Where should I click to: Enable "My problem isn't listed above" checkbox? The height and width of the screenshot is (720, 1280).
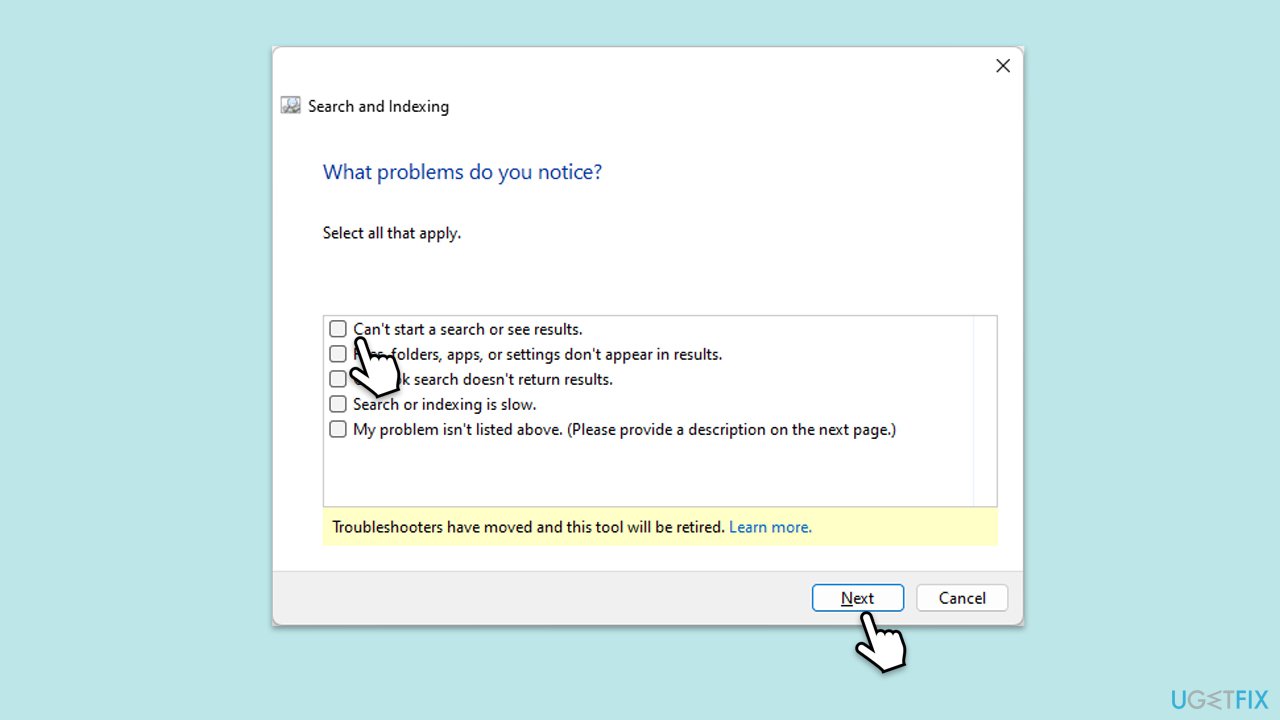pyautogui.click(x=338, y=429)
